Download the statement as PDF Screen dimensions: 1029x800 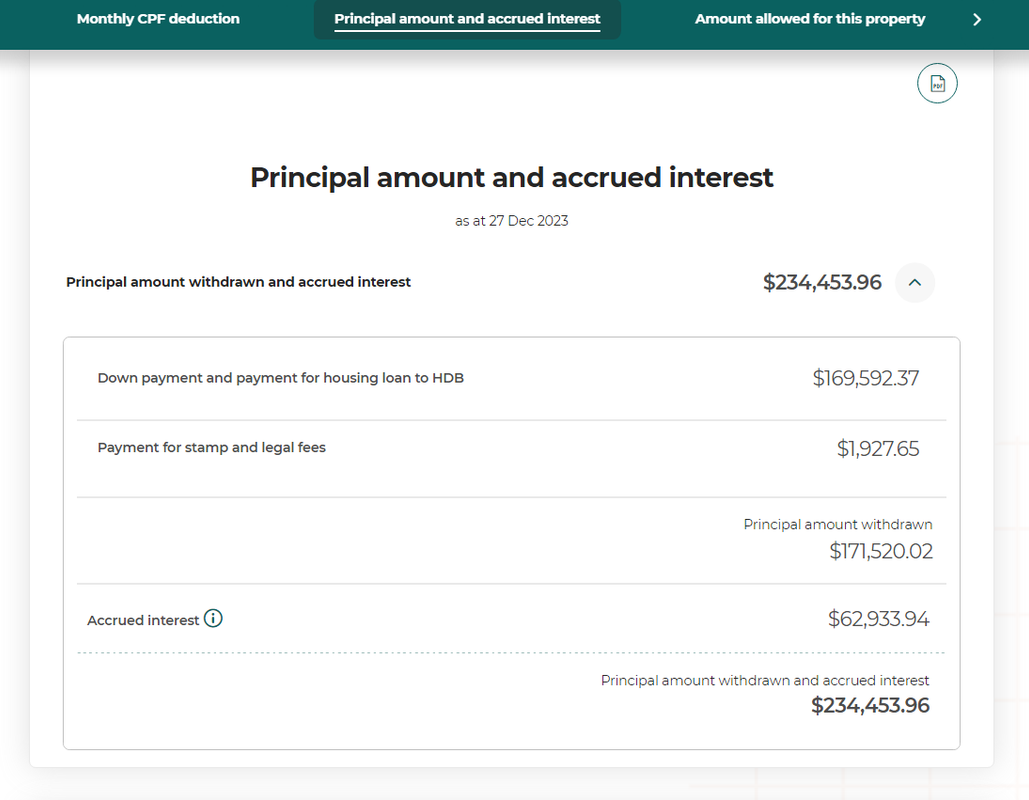point(937,84)
